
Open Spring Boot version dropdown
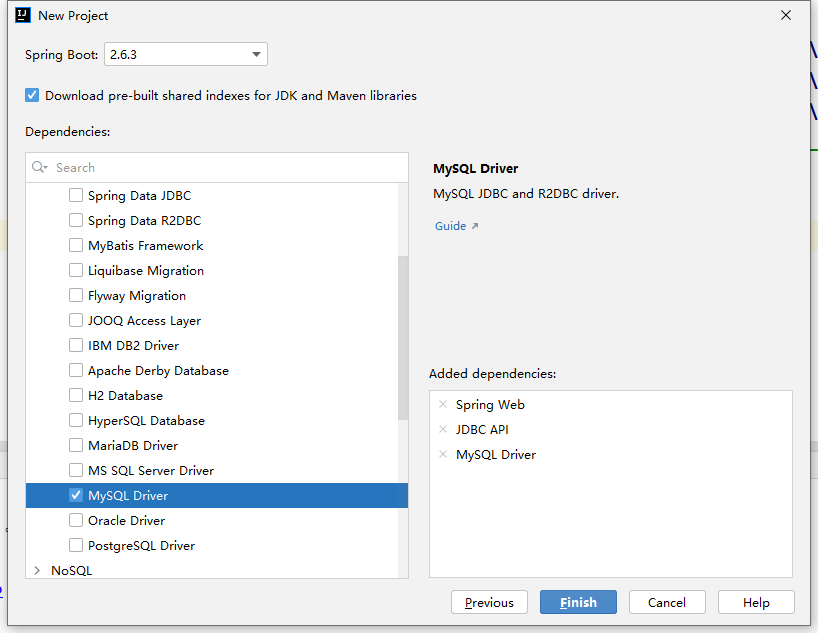[x=186, y=54]
